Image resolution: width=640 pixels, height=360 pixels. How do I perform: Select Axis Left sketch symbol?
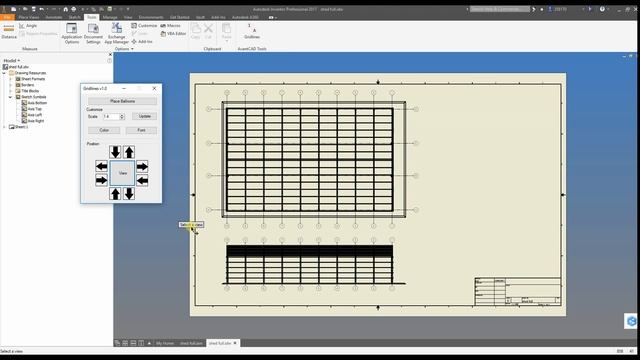(32, 115)
